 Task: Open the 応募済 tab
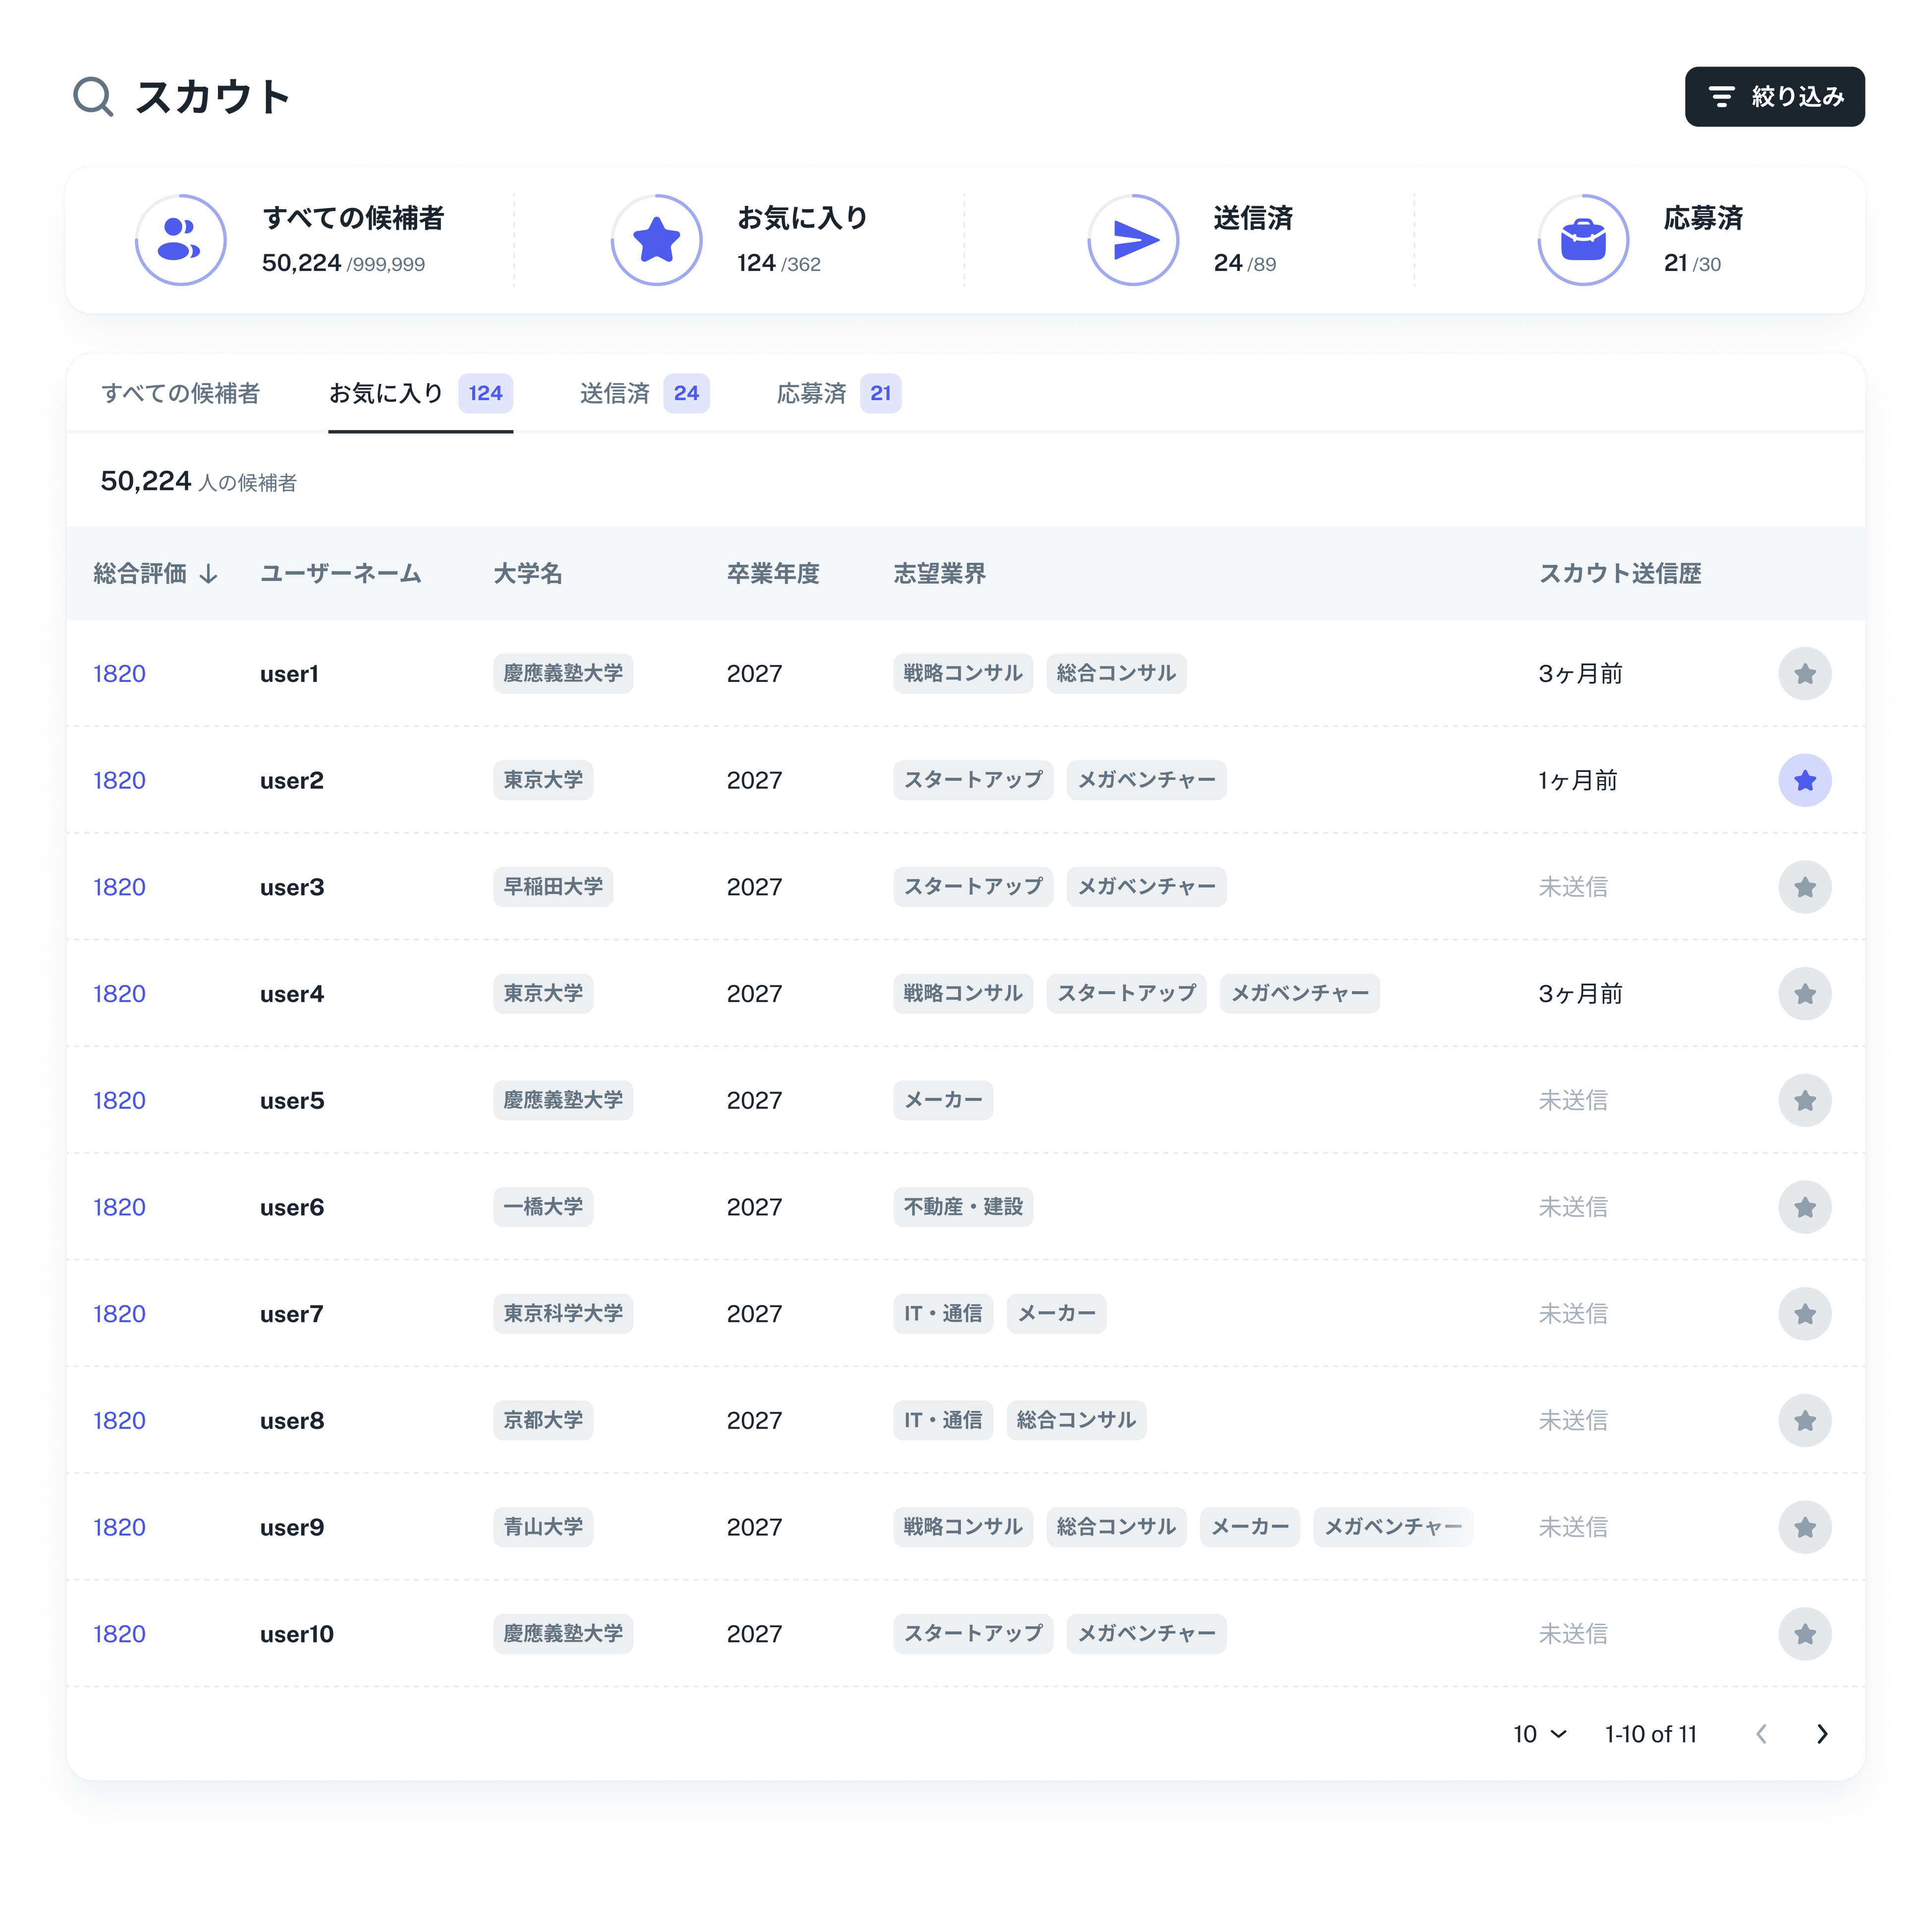click(838, 393)
